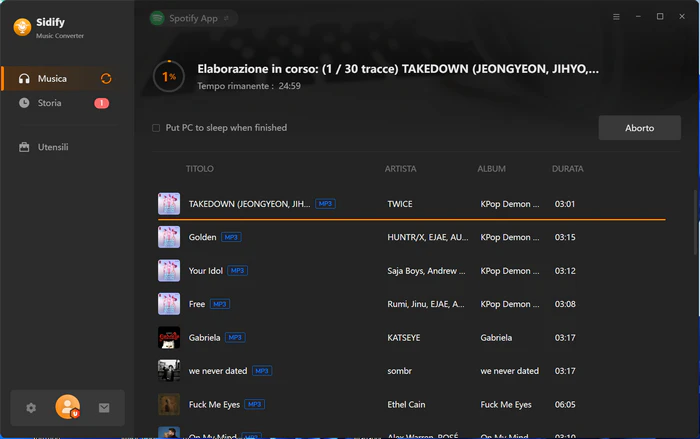This screenshot has width=700, height=439.
Task: Click the track list vertical scrollbar
Action: pyautogui.click(x=695, y=223)
